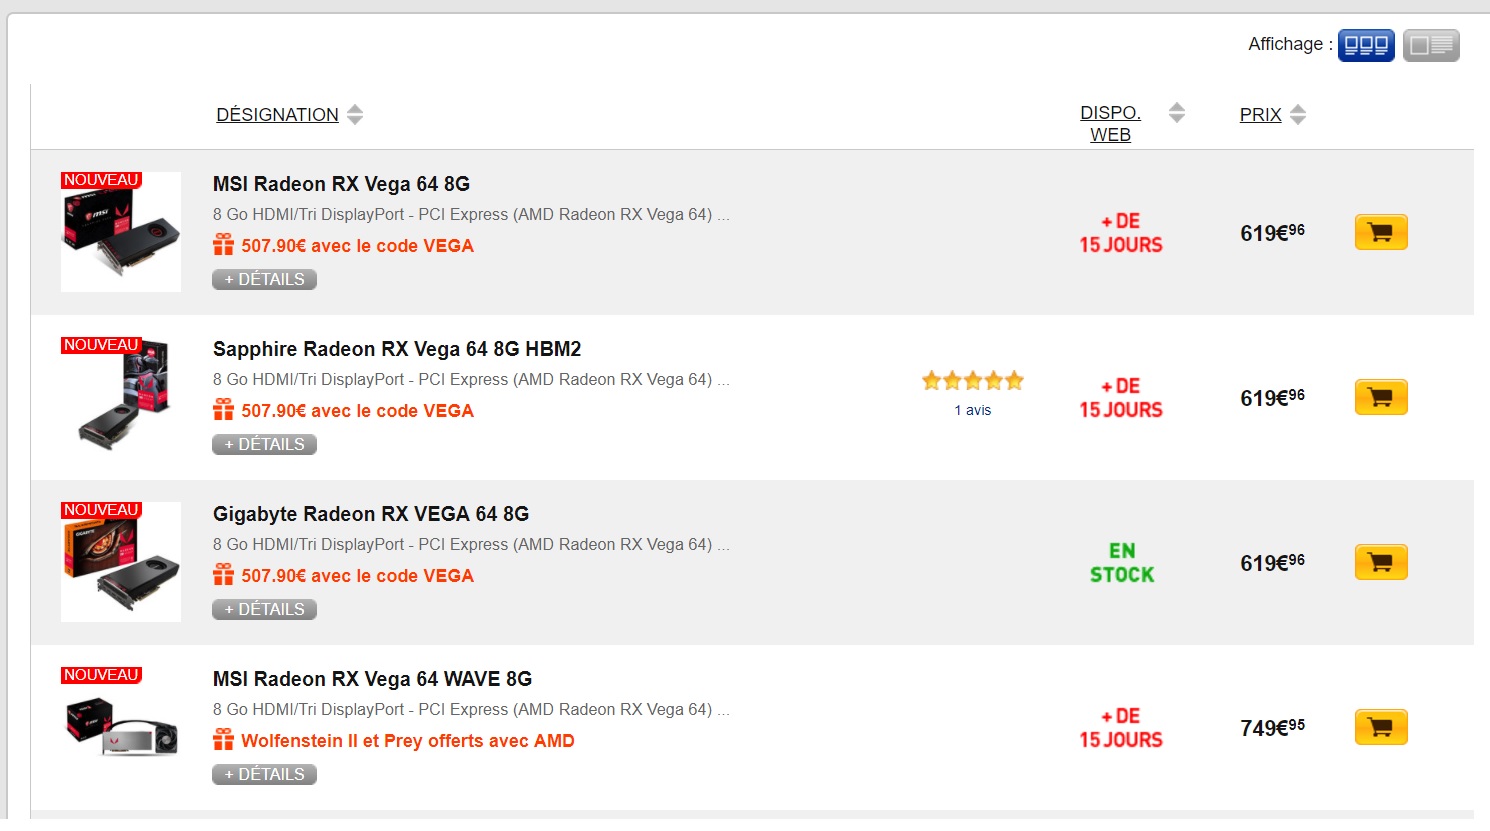The width and height of the screenshot is (1490, 831).
Task: Open the Sapphire Radeon RX Vega 64 8G HBM2 product link
Action: 397,349
